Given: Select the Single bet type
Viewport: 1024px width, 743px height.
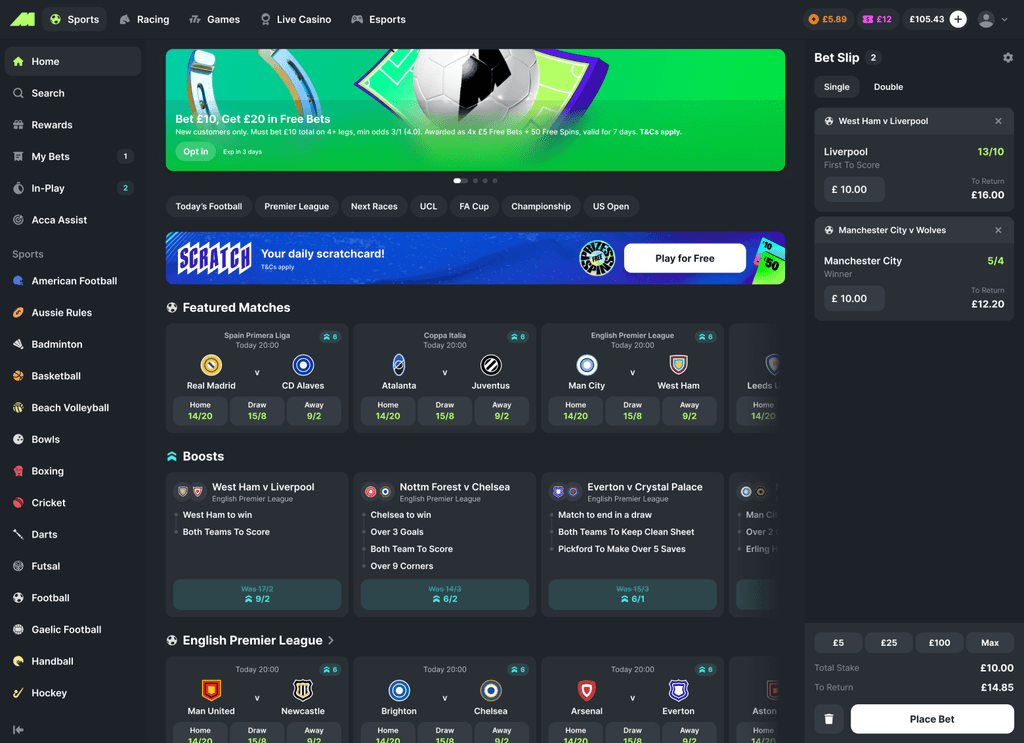Looking at the screenshot, I should pos(837,87).
